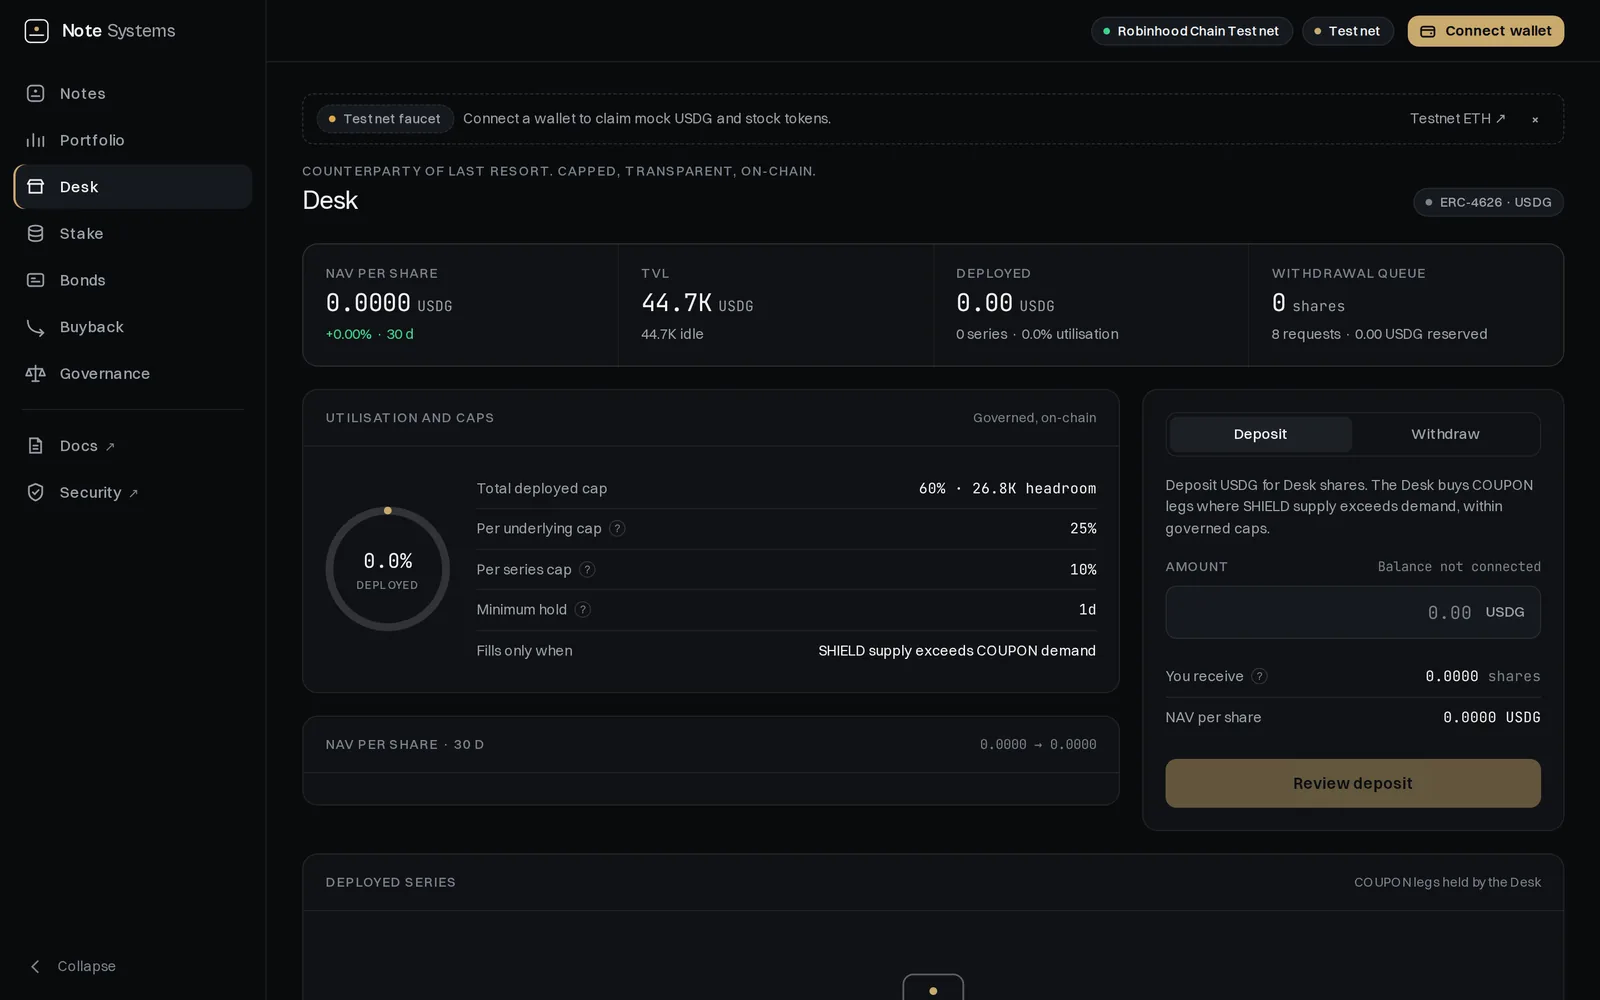This screenshot has height=1000, width=1600.
Task: Go to Portfolio page label
Action: click(92, 140)
